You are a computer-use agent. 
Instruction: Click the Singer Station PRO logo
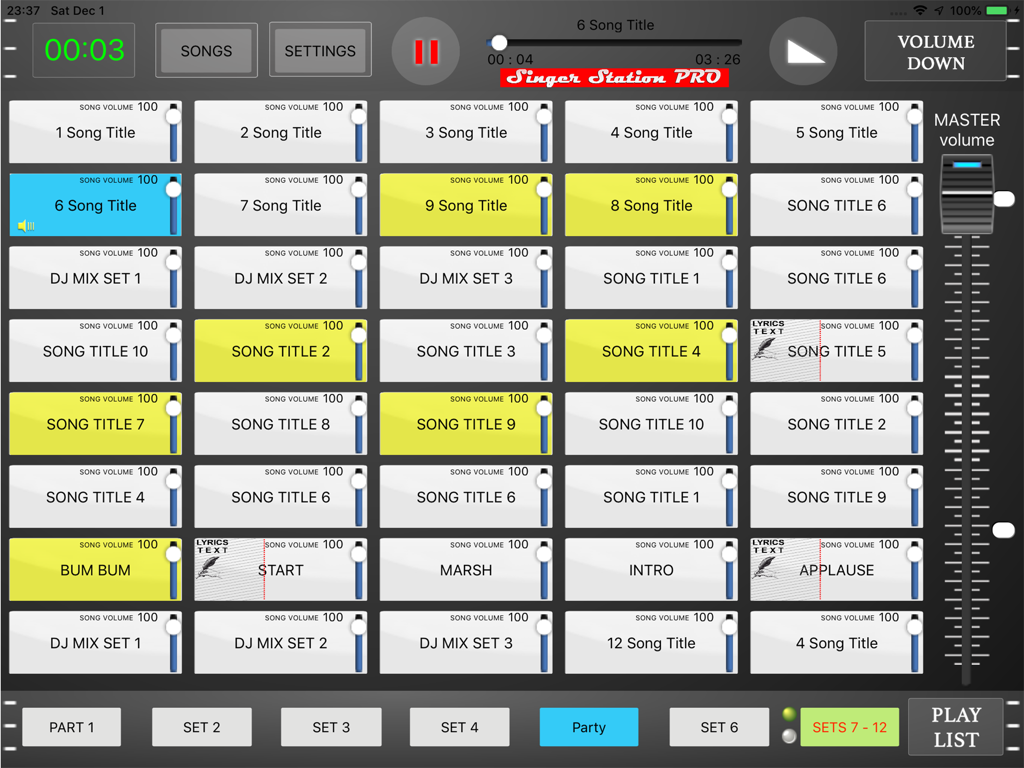613,76
